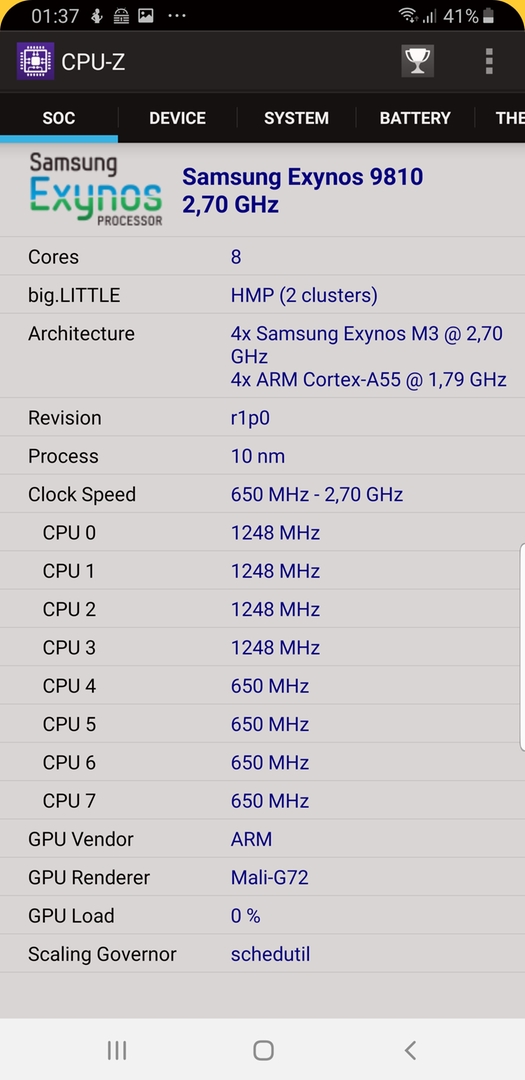Tap the GPU Renderer Mali-G72 row

pos(262,877)
